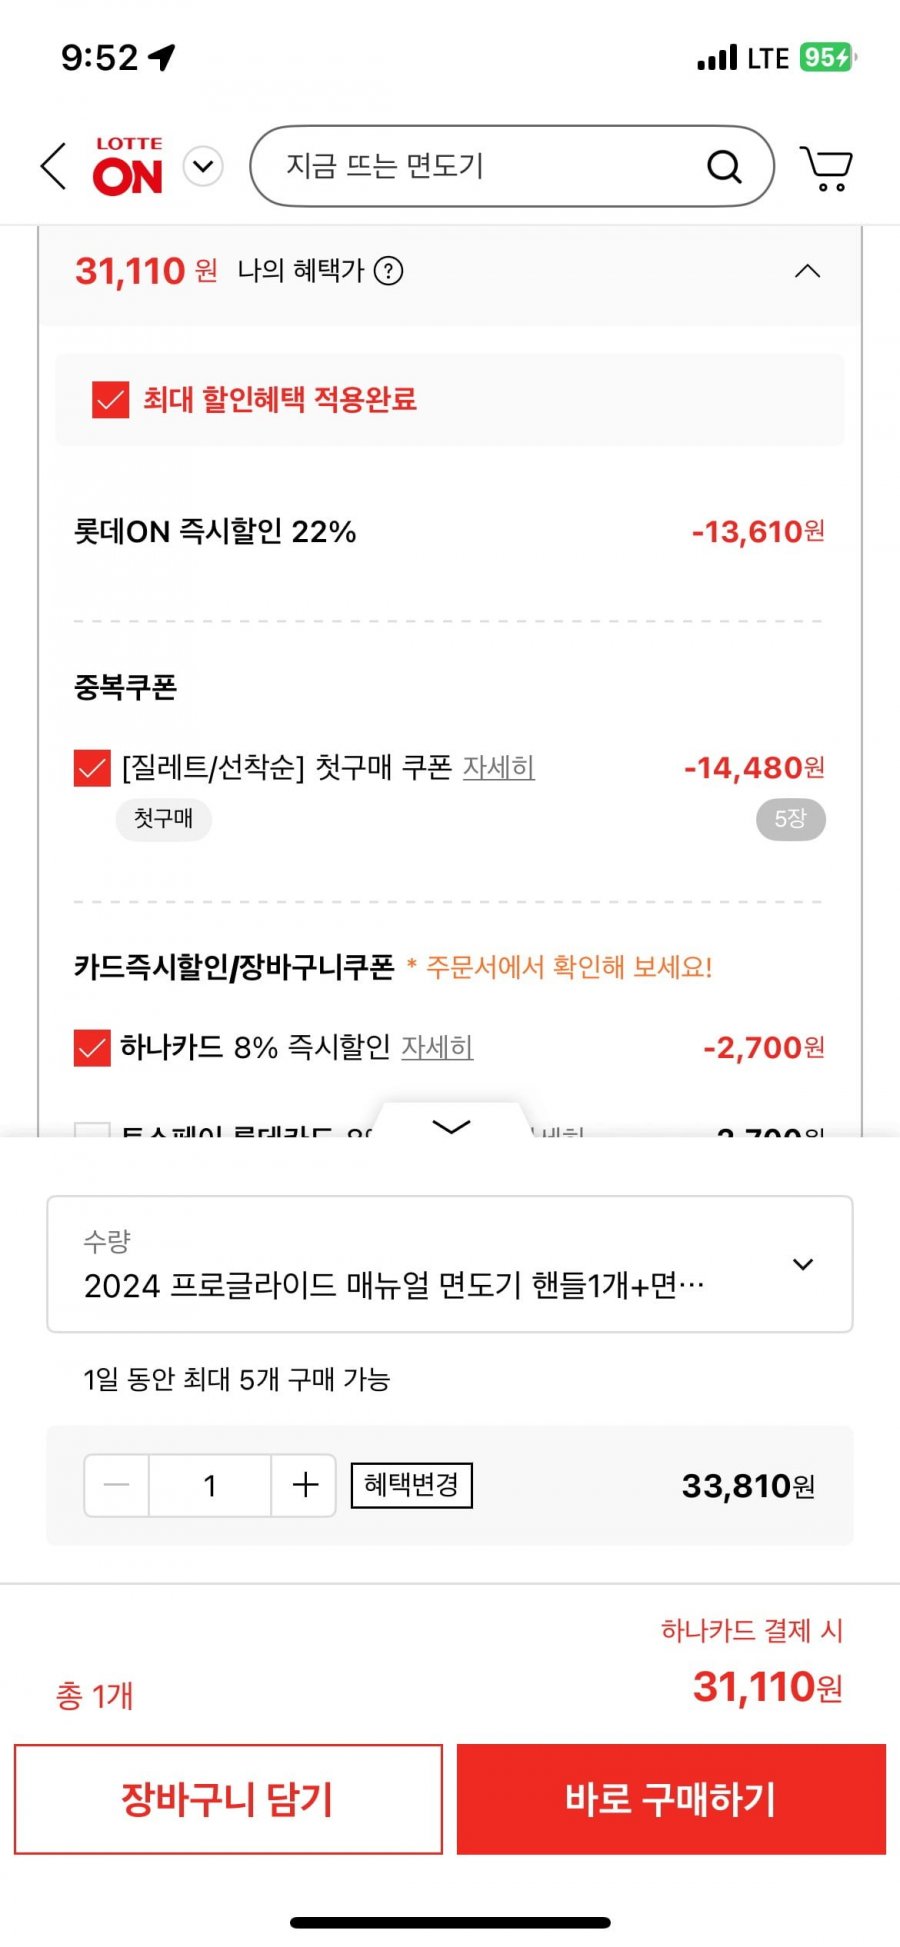Tap the 혜택변경 button
Image resolution: width=900 pixels, height=1947 pixels.
411,1485
